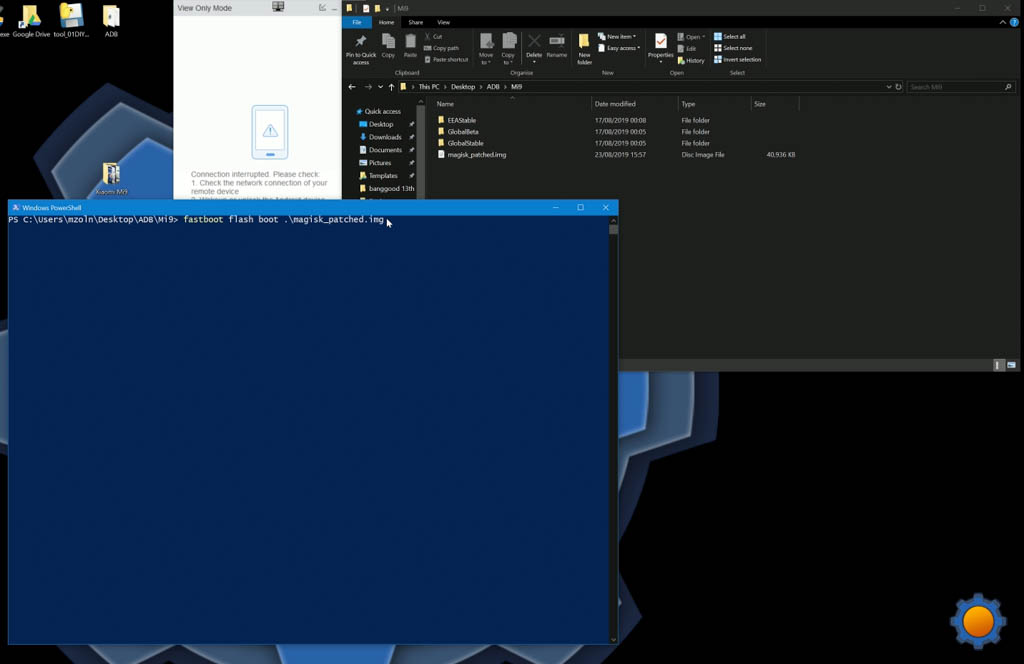The image size is (1024, 664).
Task: Select the Xiaomi Mi9 desktop folder
Action: 111,178
